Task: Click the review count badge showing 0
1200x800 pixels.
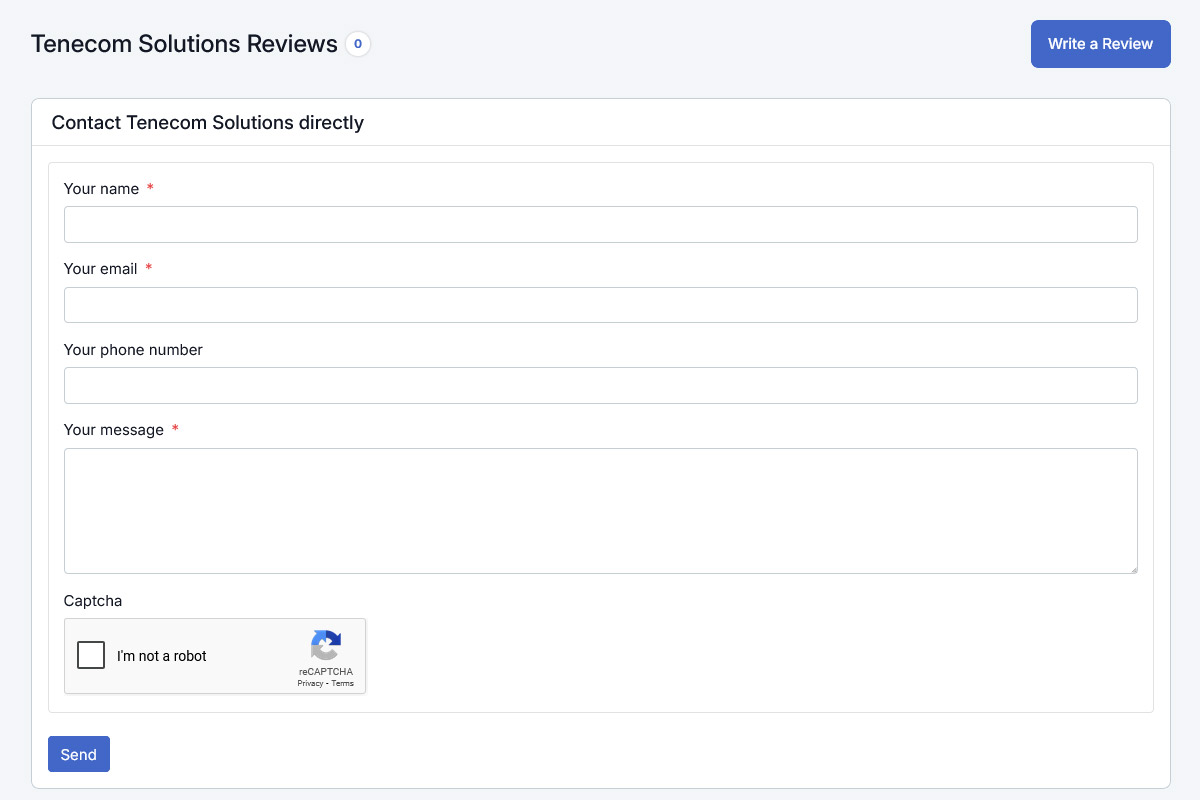Action: point(358,44)
